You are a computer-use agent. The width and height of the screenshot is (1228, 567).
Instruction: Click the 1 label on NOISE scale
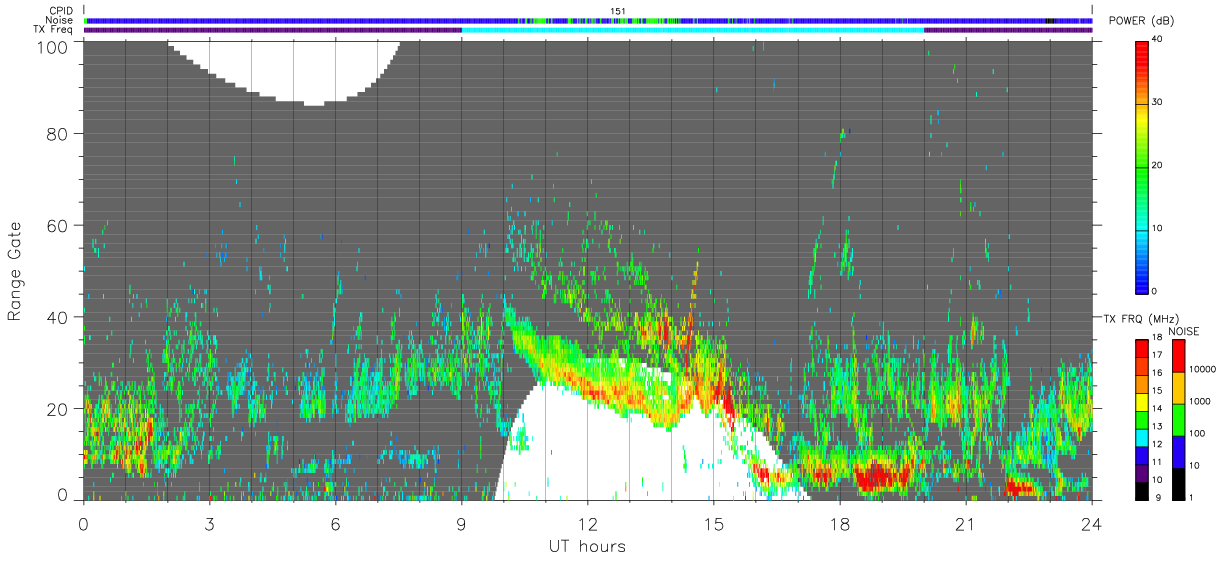pyautogui.click(x=1190, y=497)
